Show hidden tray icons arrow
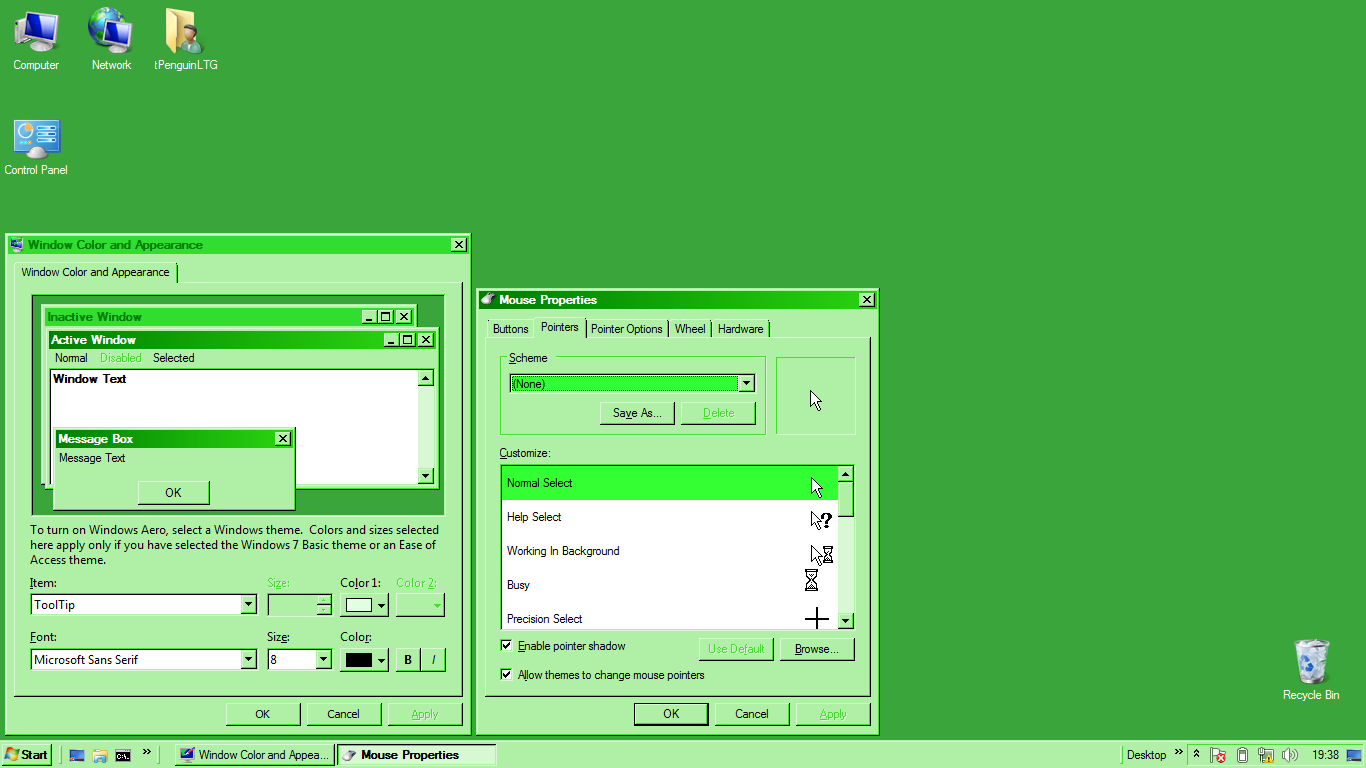This screenshot has width=1366, height=768. coord(1196,754)
